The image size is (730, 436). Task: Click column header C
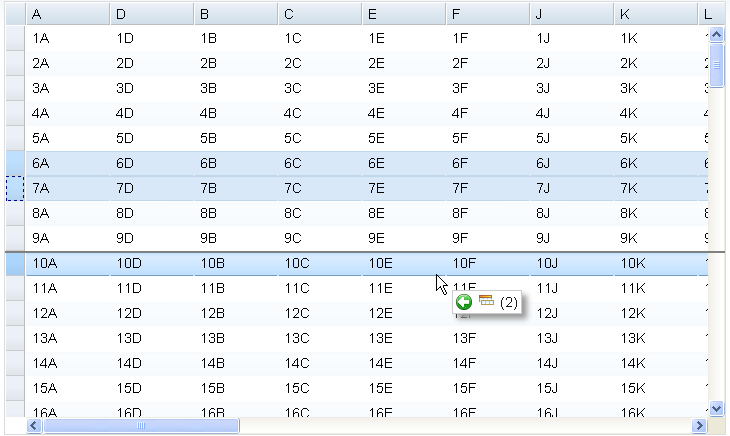point(320,14)
